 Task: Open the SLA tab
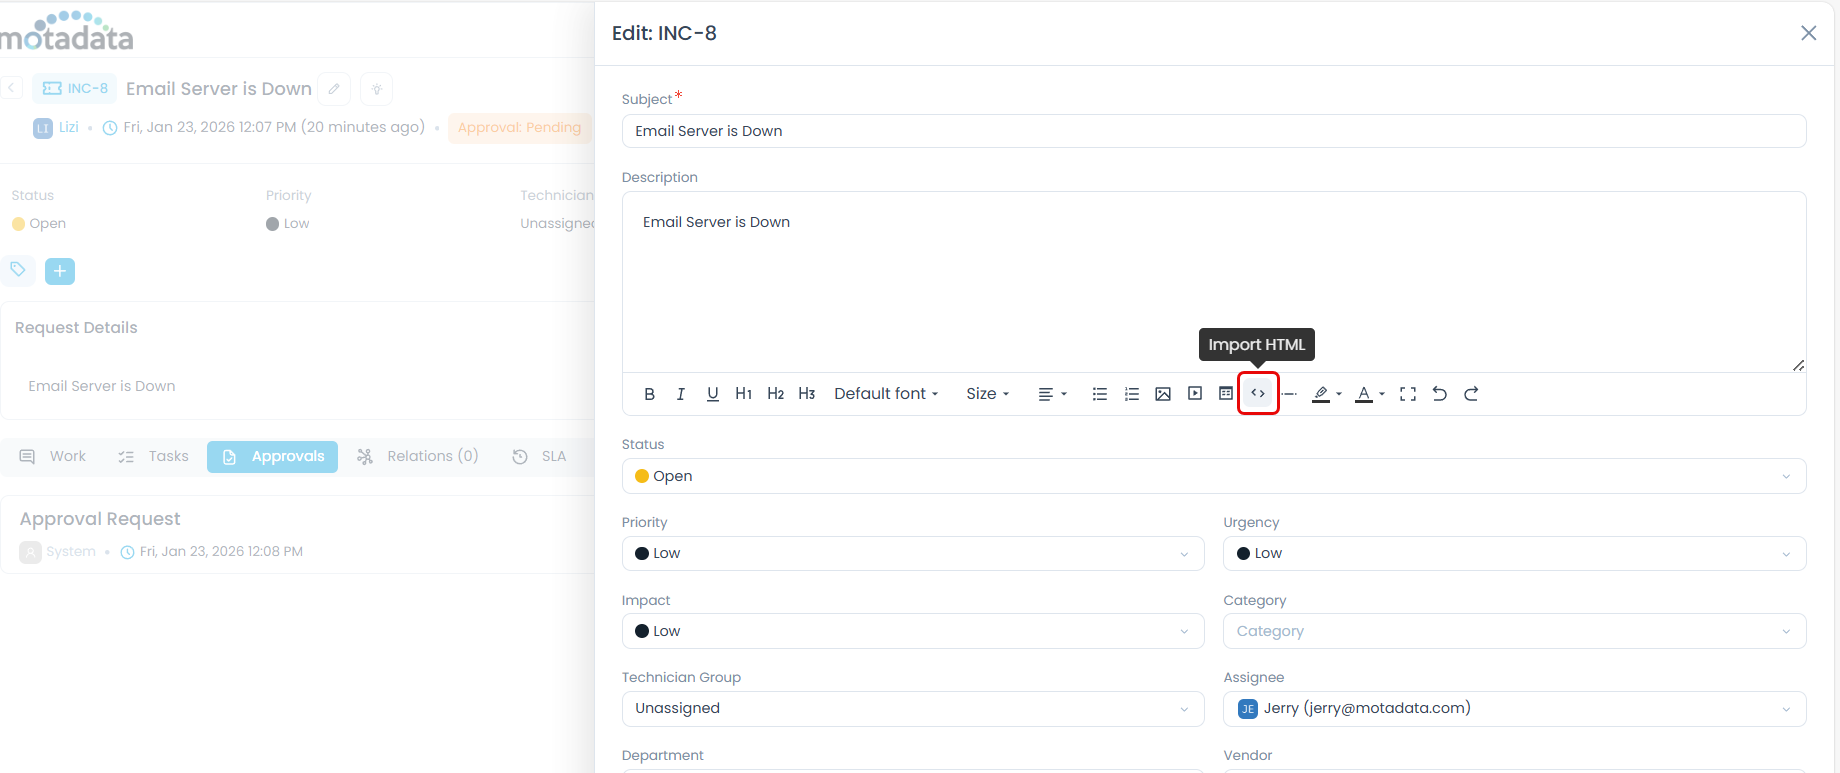click(x=539, y=456)
